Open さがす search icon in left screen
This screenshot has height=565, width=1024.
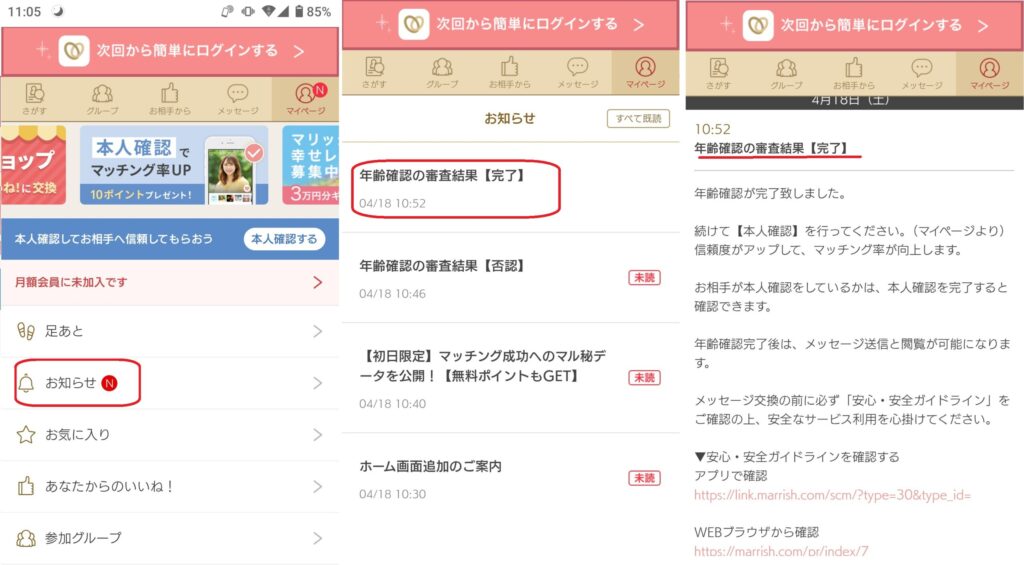coord(35,99)
